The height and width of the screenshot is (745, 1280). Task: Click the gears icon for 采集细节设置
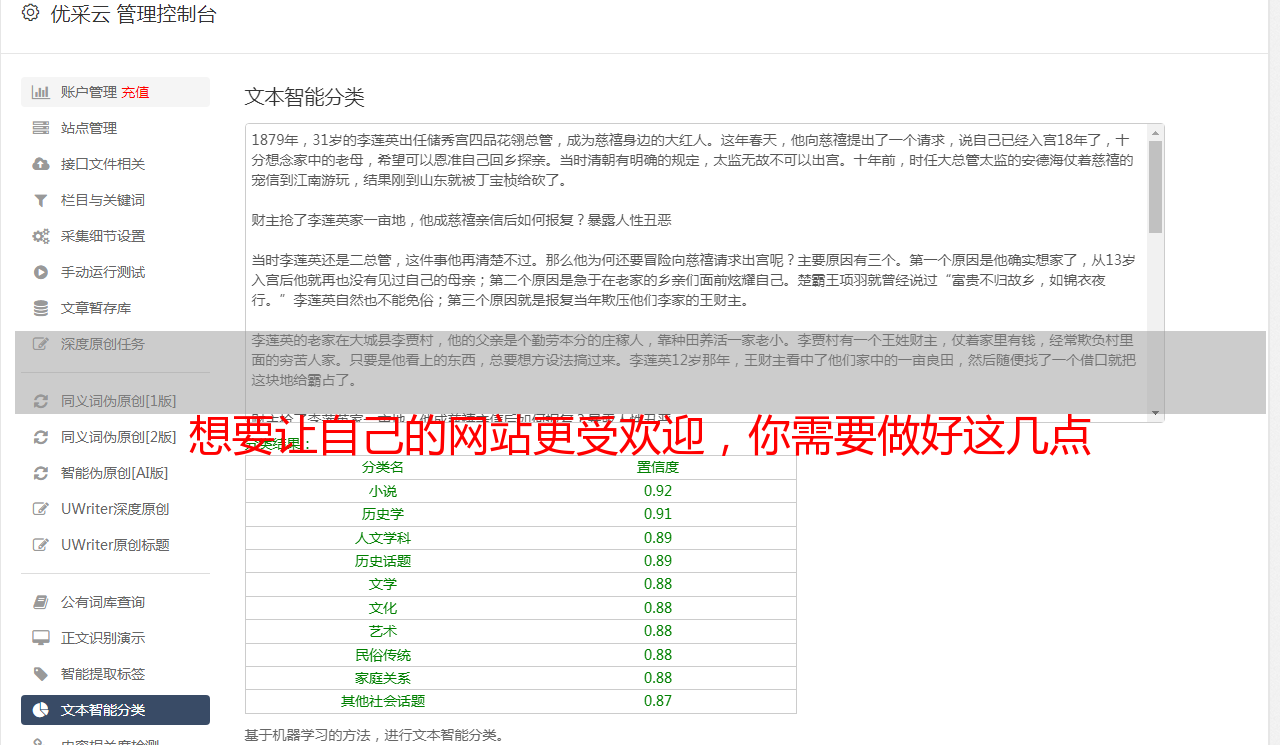tap(41, 236)
